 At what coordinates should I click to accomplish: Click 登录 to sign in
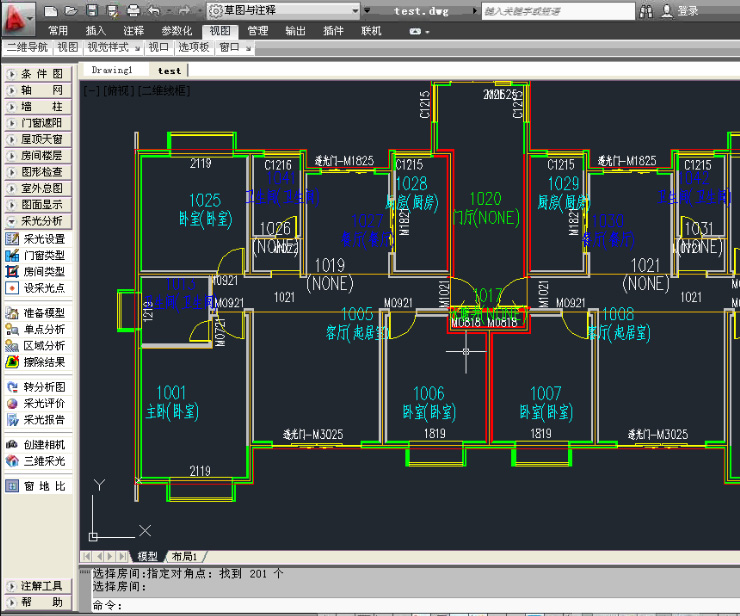point(688,11)
